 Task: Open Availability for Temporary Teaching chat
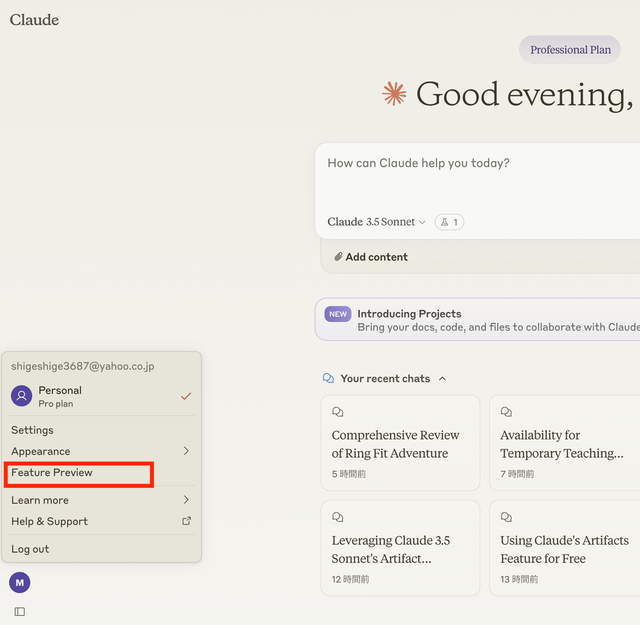point(565,443)
